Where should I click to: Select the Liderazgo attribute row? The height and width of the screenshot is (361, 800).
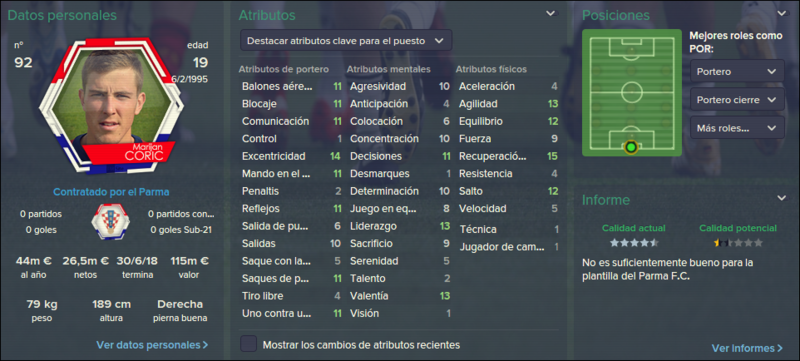point(399,226)
